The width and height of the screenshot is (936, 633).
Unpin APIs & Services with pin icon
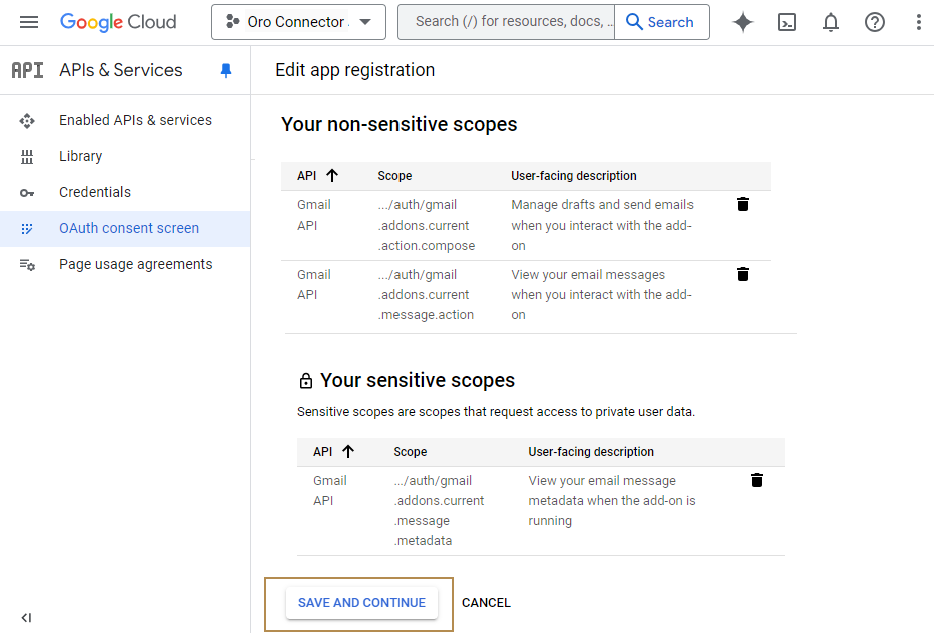pyautogui.click(x=226, y=70)
